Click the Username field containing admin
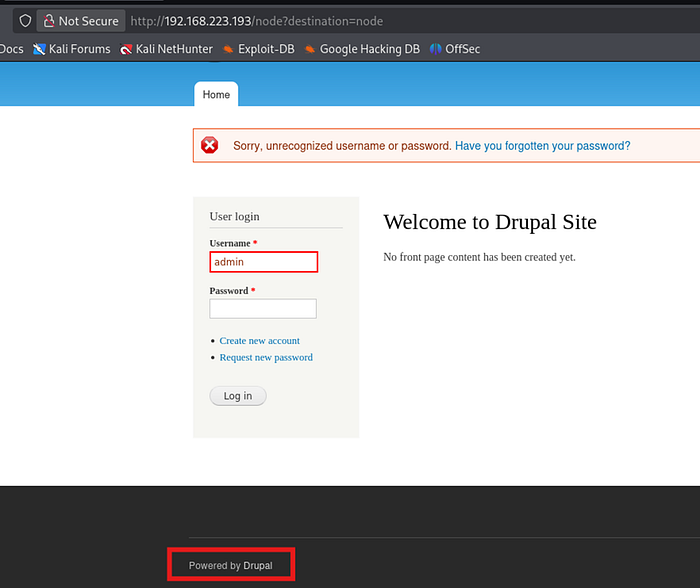700x588 pixels. (264, 262)
